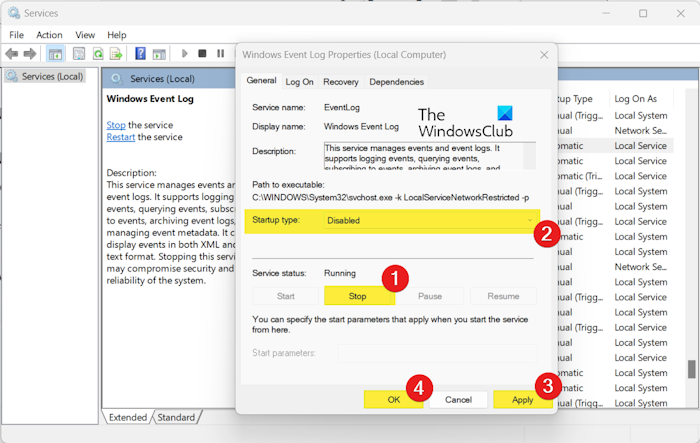Screen dimensions: 700x443
Task: Switch to the Extended view tab
Action: (x=128, y=417)
